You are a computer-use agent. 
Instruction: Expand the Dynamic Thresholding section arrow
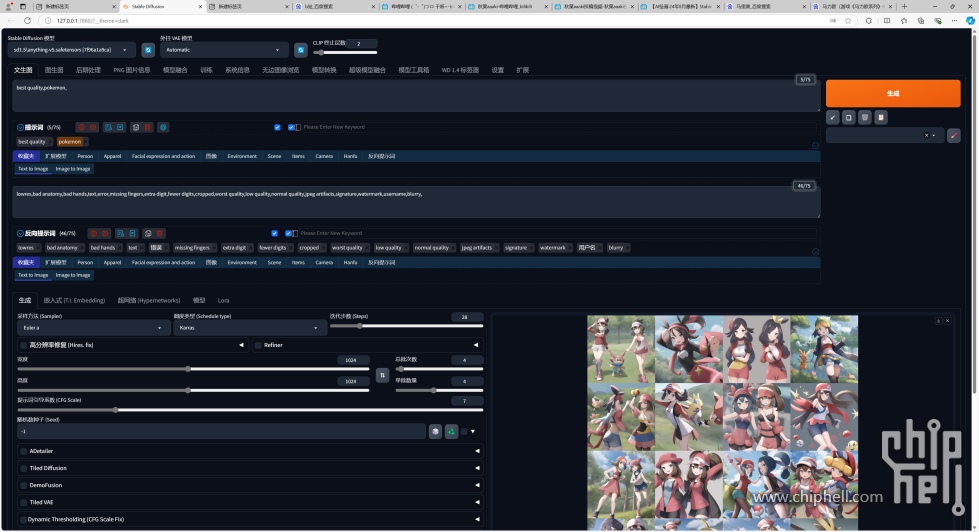478,520
